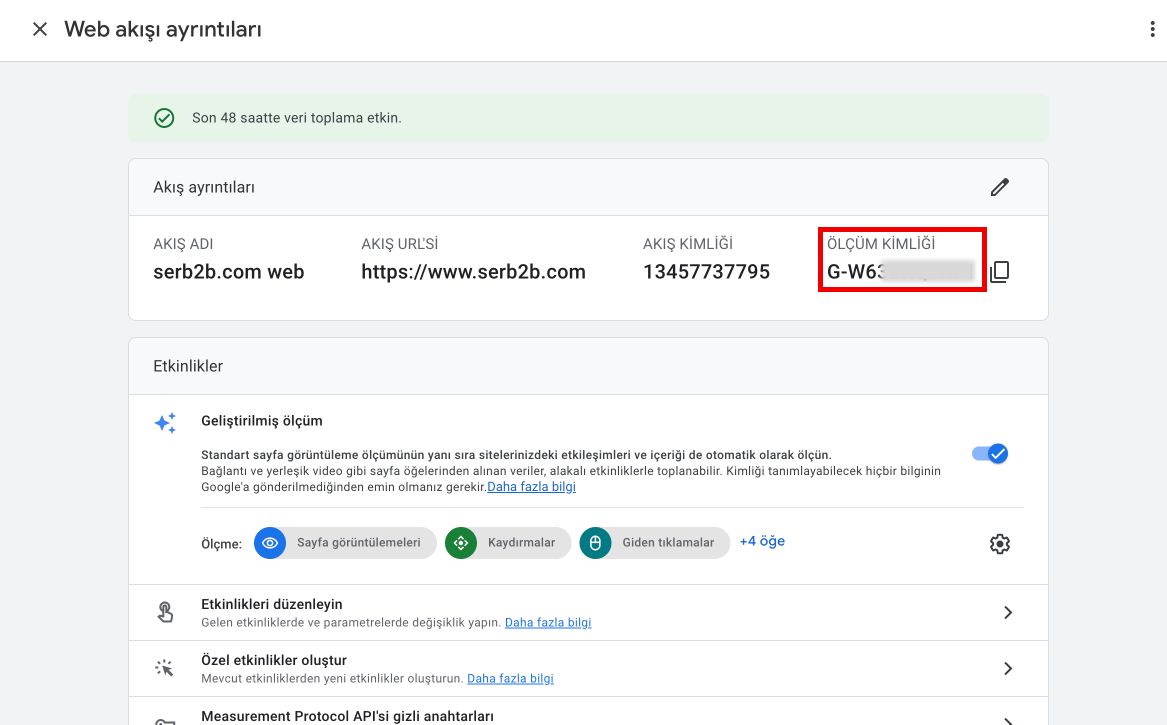The image size is (1167, 725).
Task: Click the Etkinlikleri düzenleyin hand icon
Action: click(x=165, y=612)
